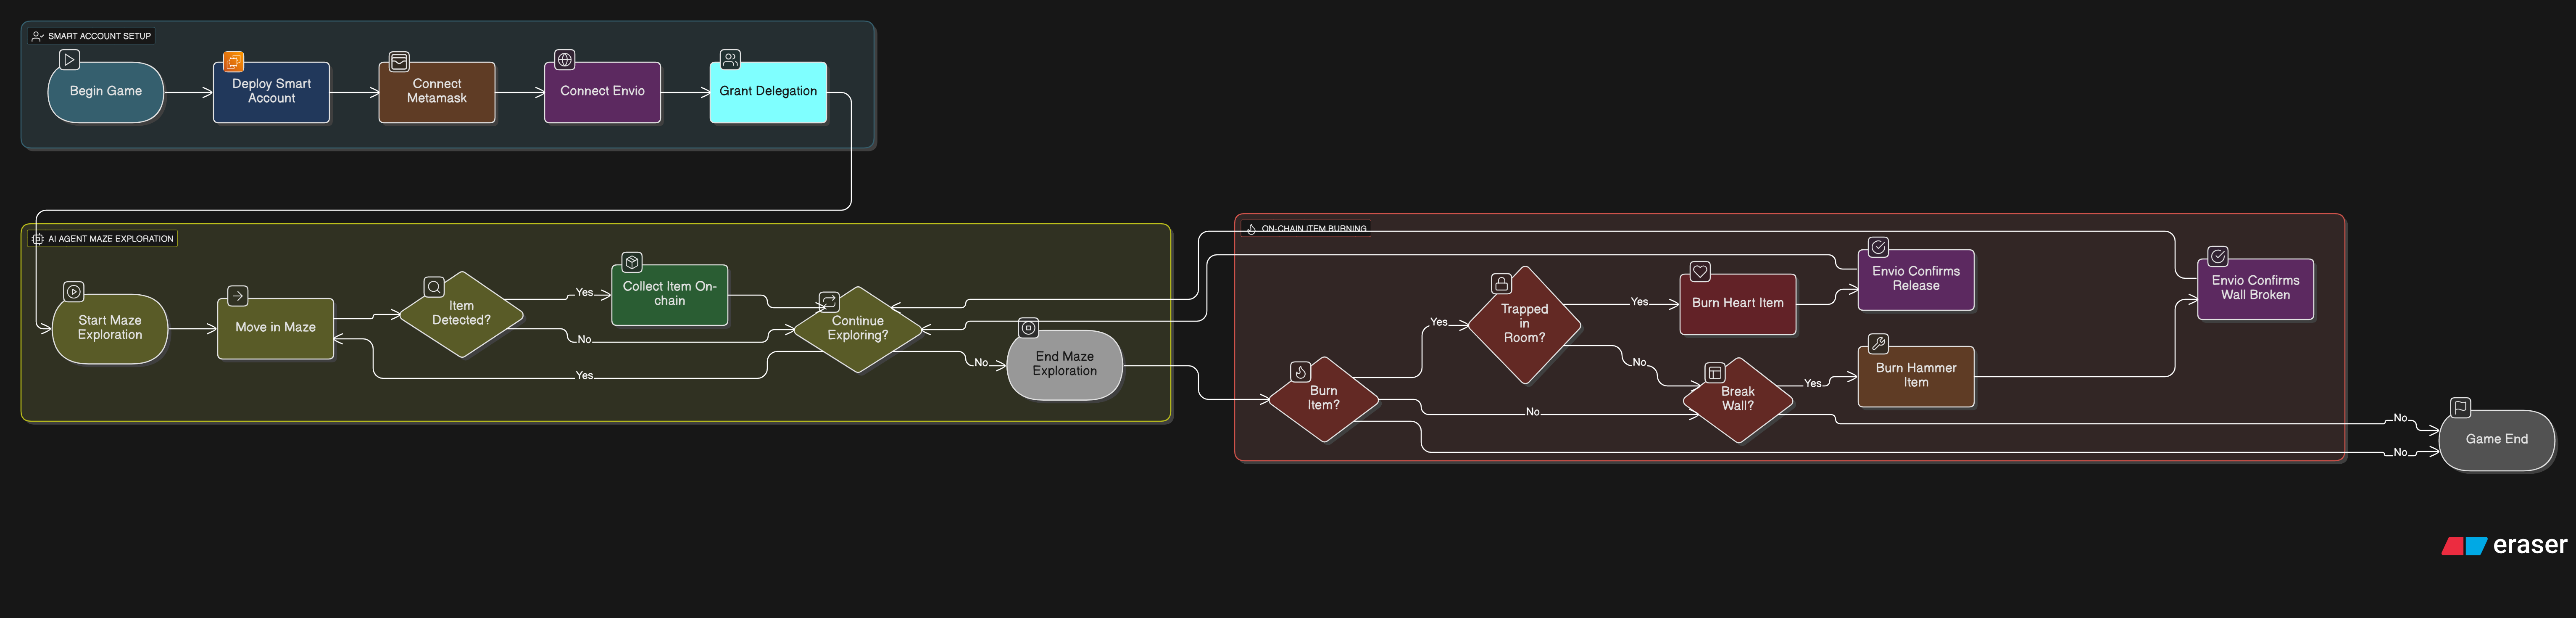Click the eraser logo link
This screenshot has height=618, width=2576.
click(2504, 545)
